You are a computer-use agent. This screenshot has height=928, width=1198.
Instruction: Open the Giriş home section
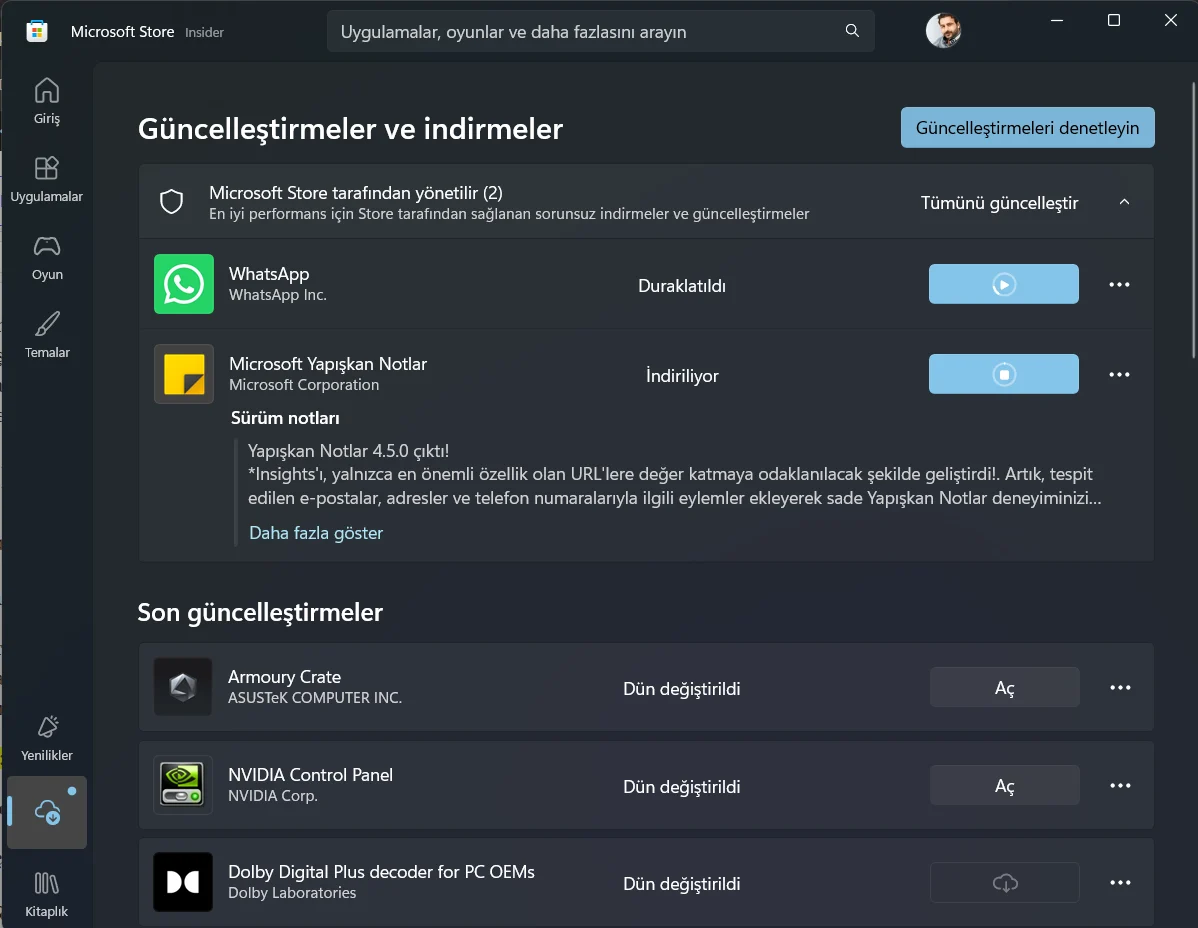(47, 101)
